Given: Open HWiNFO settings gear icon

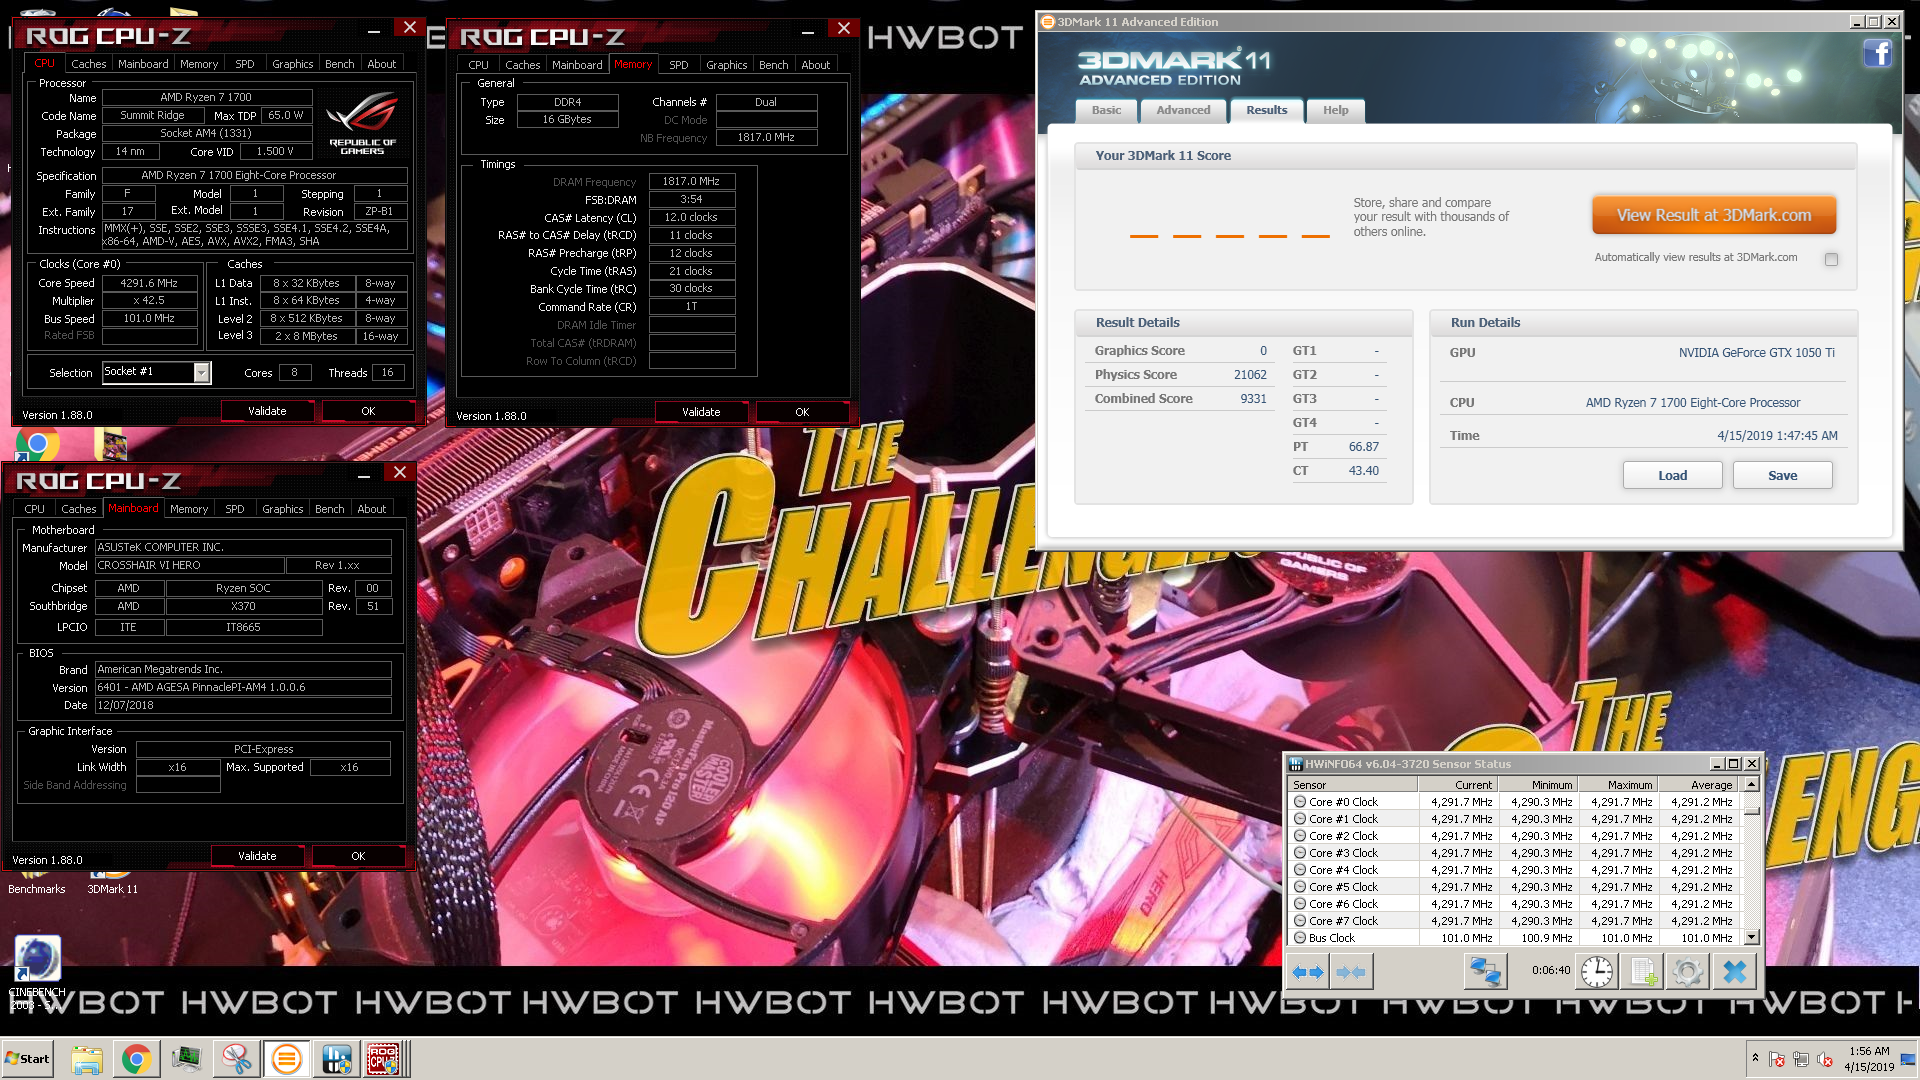Looking at the screenshot, I should click(x=1687, y=971).
